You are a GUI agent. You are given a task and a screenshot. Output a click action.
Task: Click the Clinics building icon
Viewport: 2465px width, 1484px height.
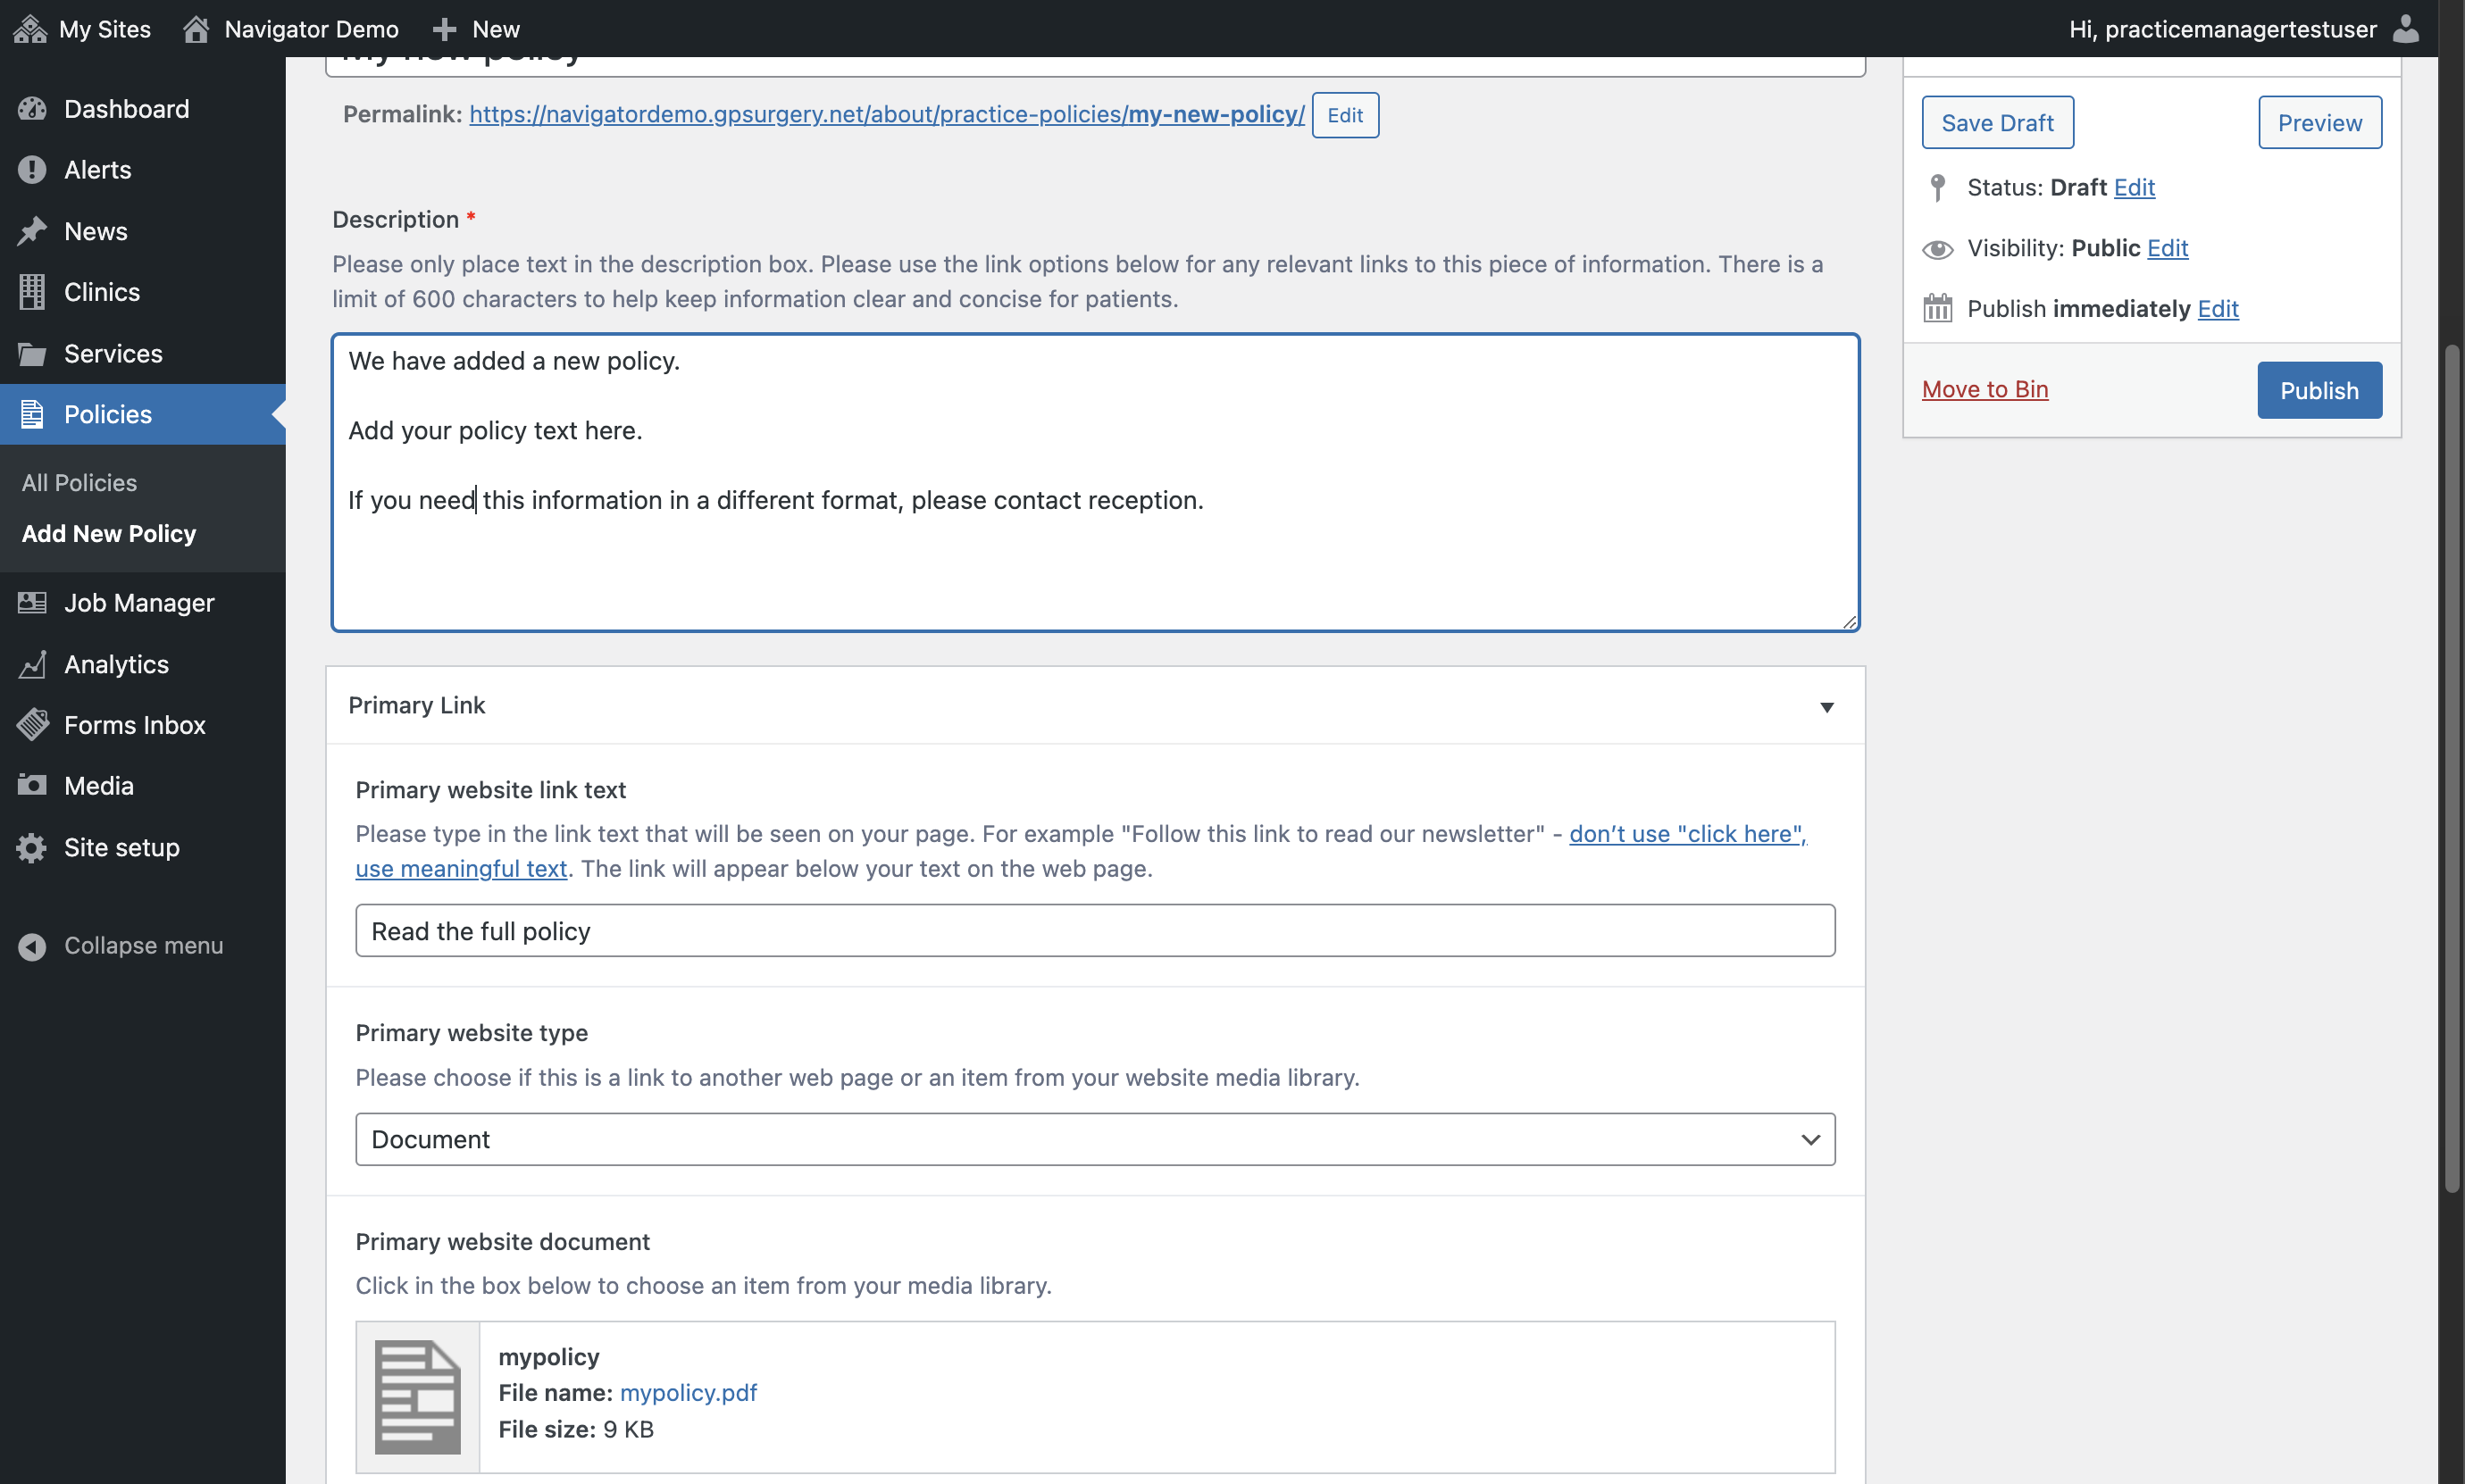coord(32,292)
